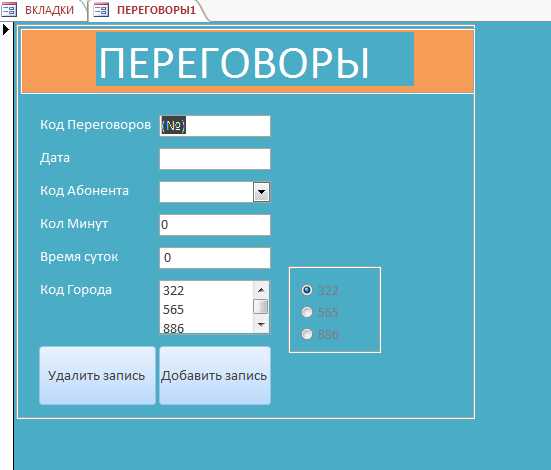
Task: Select 565 in Код Города list
Action: (207, 310)
